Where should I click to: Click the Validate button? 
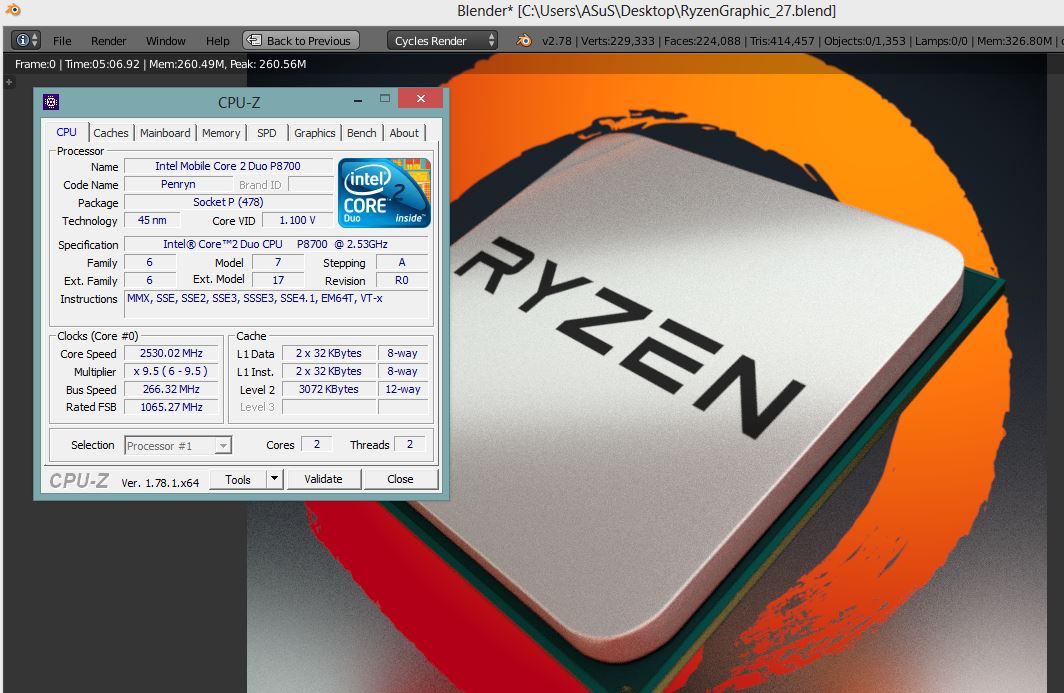point(323,479)
